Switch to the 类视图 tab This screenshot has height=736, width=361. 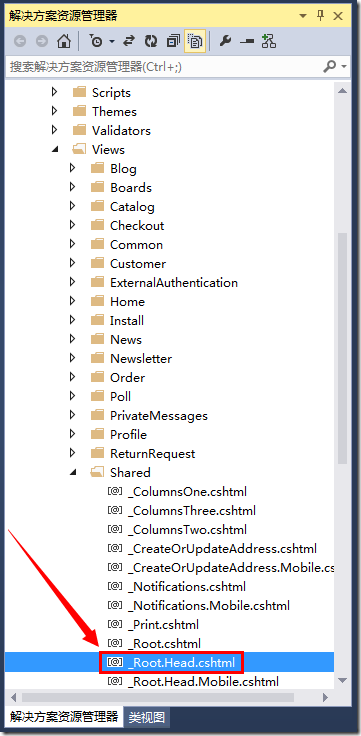(x=147, y=717)
